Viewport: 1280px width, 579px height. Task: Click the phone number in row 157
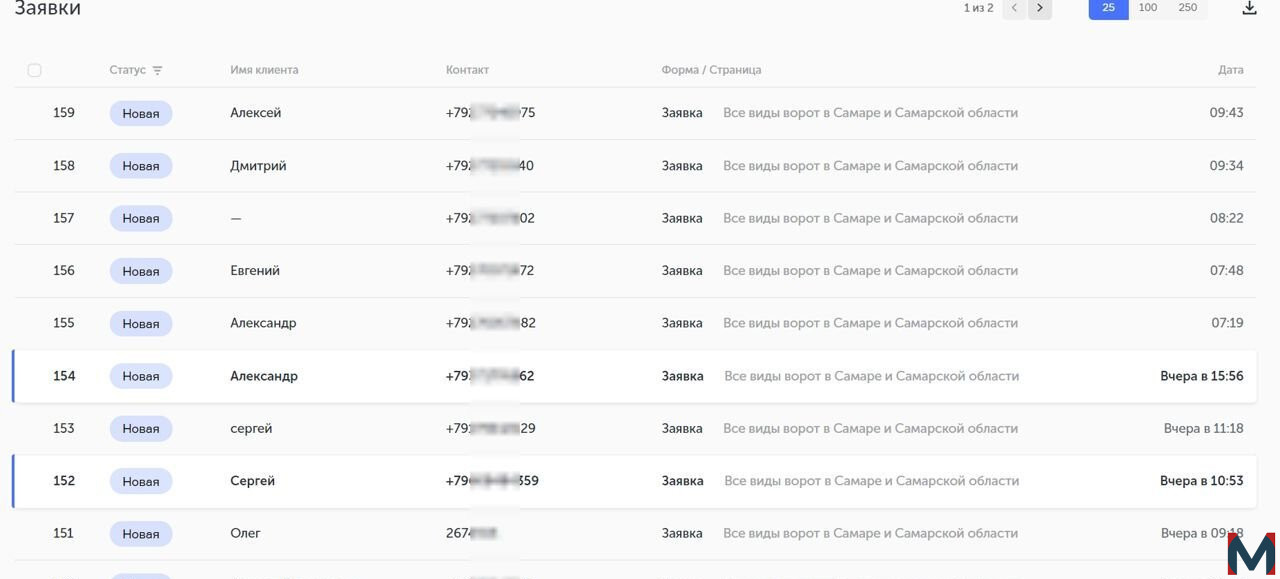click(x=490, y=218)
